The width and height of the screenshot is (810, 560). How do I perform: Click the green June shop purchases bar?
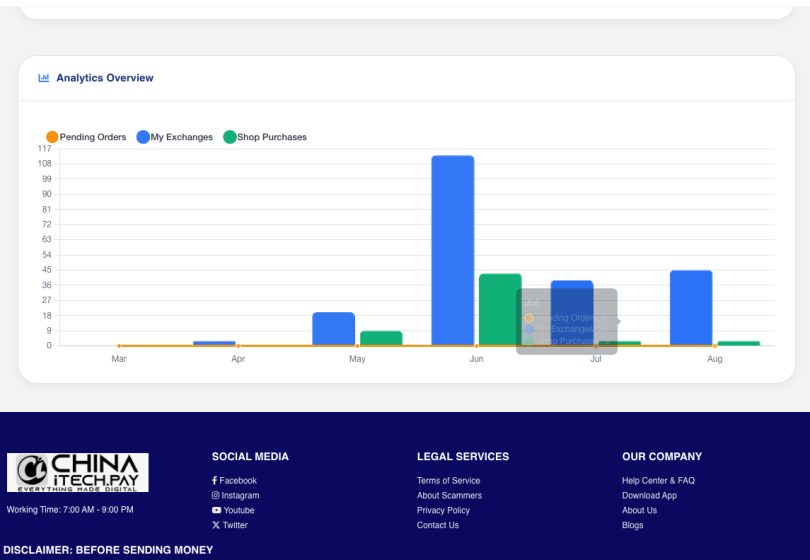(x=500, y=308)
